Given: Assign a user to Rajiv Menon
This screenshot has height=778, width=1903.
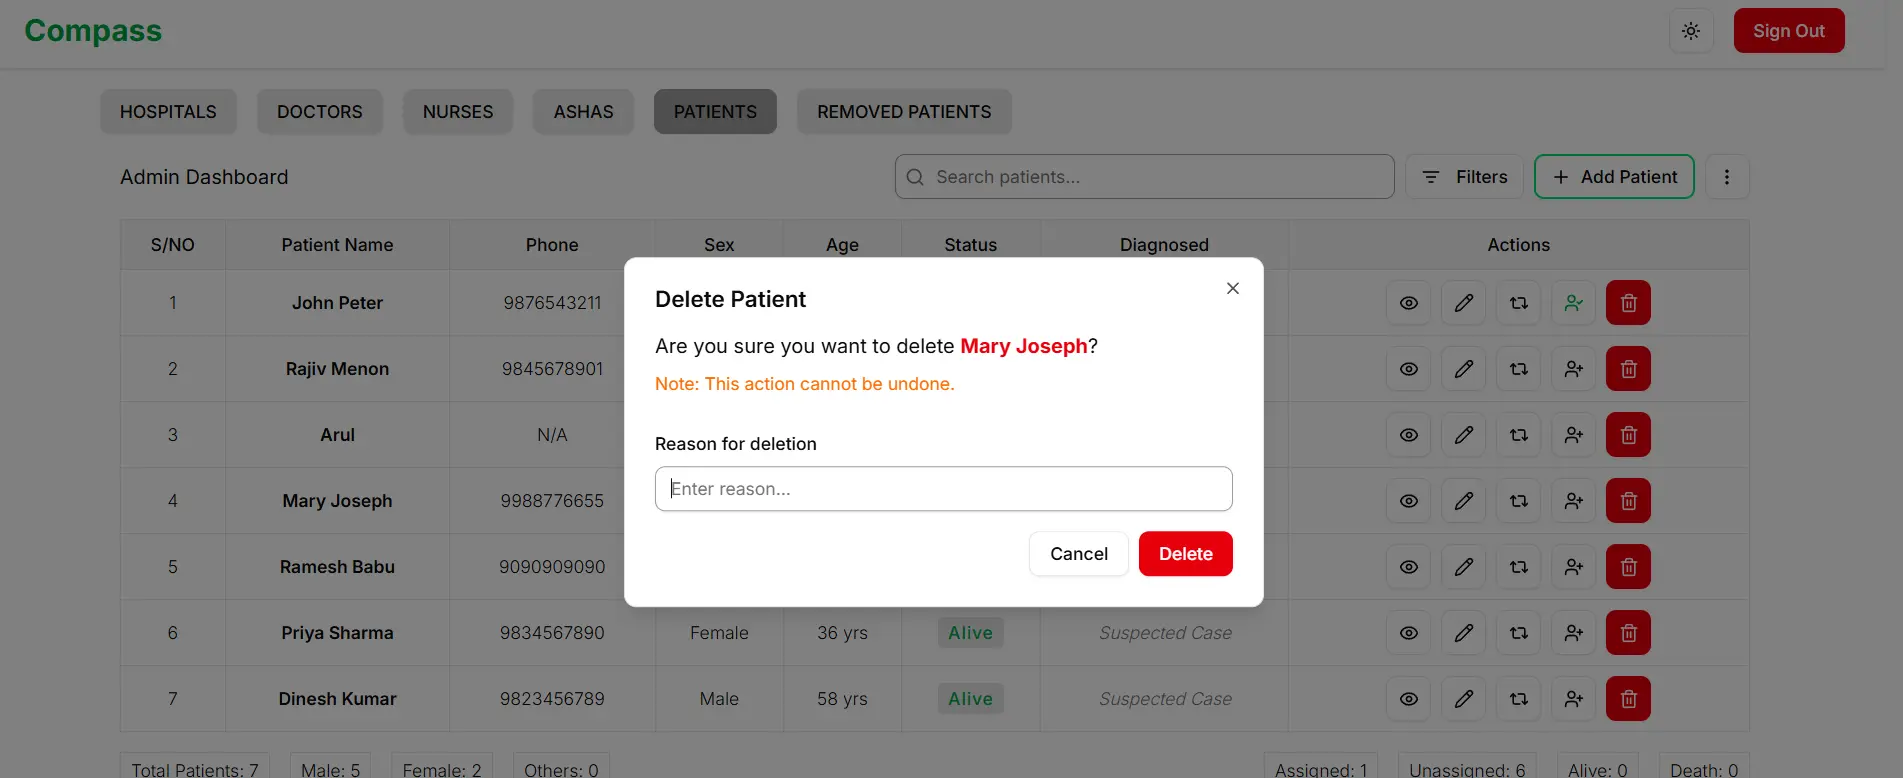Looking at the screenshot, I should click(x=1574, y=369).
